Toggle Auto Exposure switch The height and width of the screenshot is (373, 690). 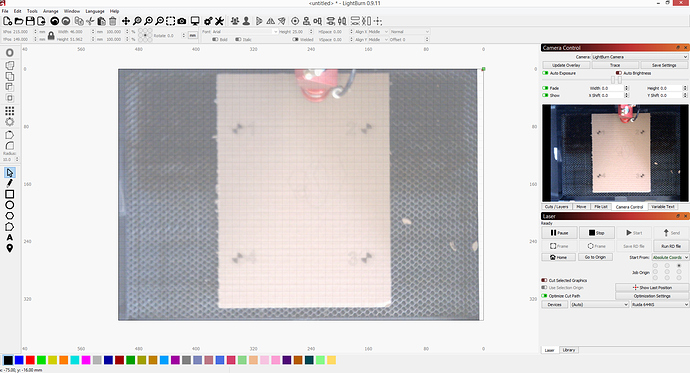point(545,73)
